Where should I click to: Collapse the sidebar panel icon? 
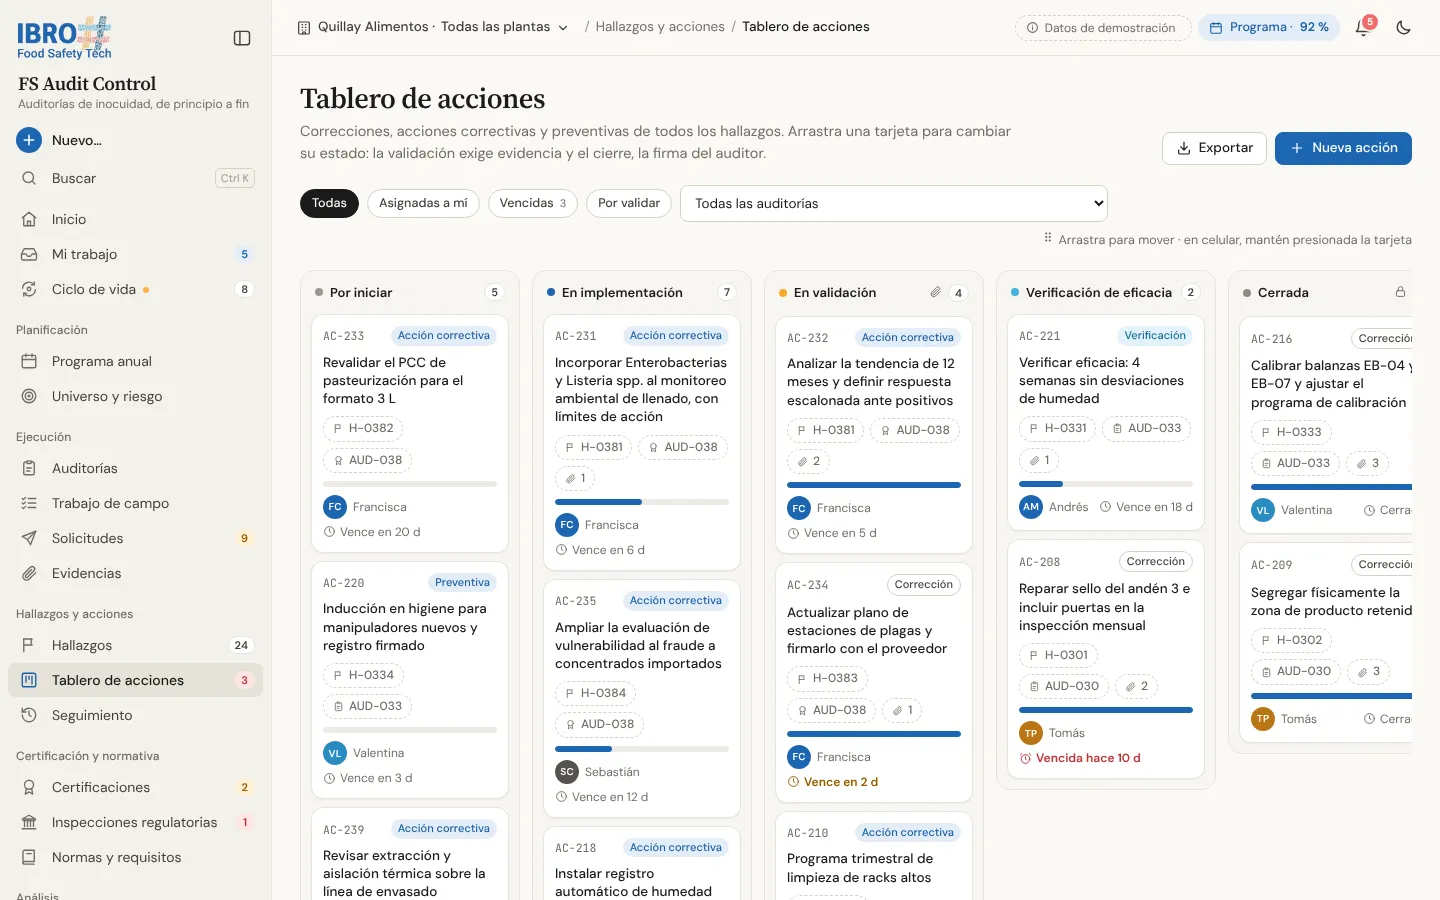tap(242, 38)
